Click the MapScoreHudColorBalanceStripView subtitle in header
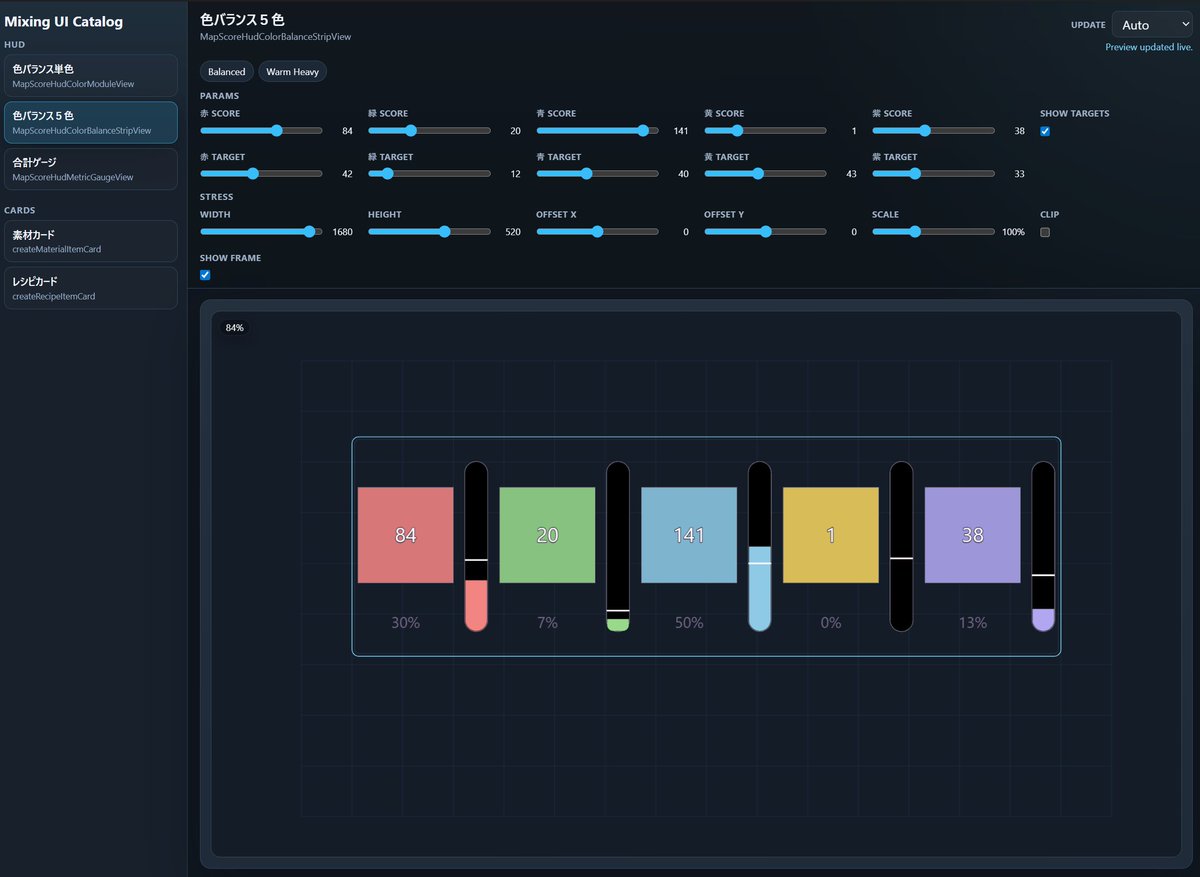The width and height of the screenshot is (1200, 877). tap(275, 37)
